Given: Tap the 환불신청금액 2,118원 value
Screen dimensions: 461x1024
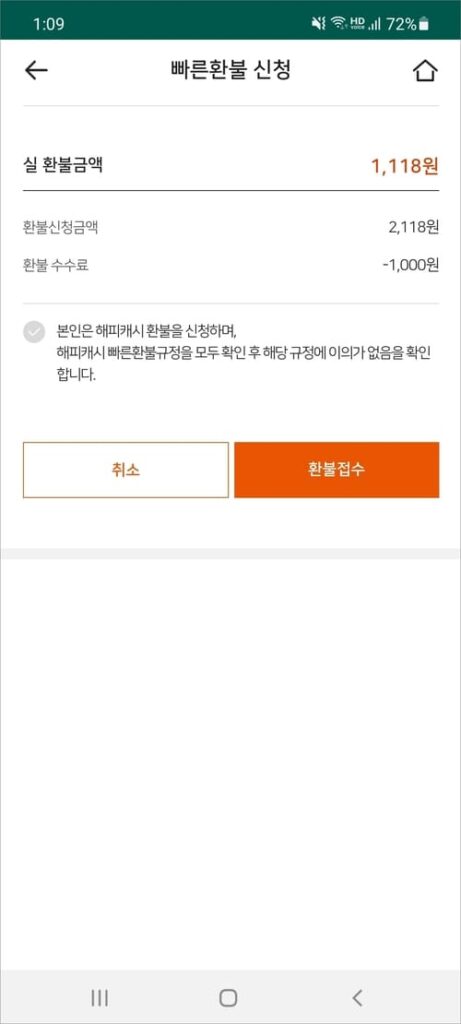Looking at the screenshot, I should click(414, 227).
